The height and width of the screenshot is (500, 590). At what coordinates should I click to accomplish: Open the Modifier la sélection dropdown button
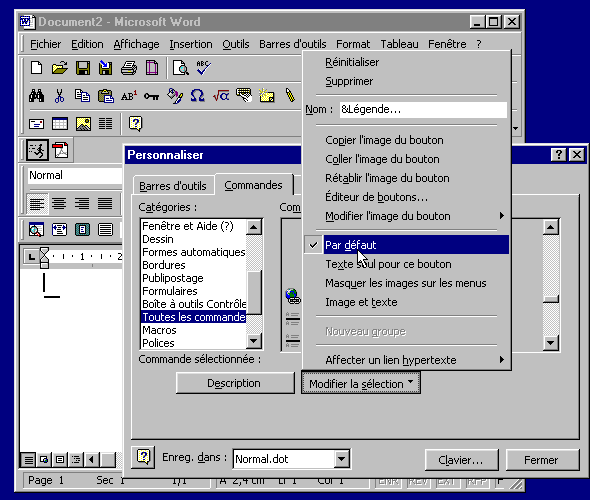pyautogui.click(x=361, y=383)
